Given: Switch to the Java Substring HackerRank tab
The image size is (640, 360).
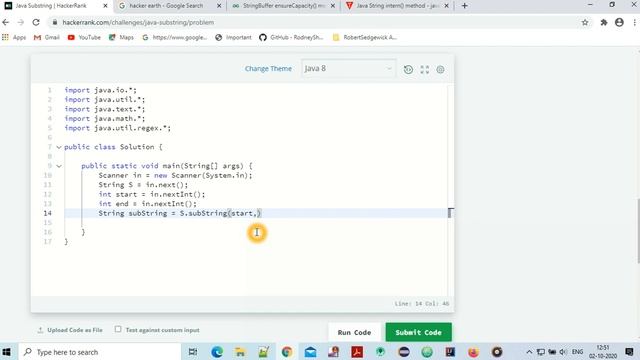Looking at the screenshot, I should click(56, 6).
